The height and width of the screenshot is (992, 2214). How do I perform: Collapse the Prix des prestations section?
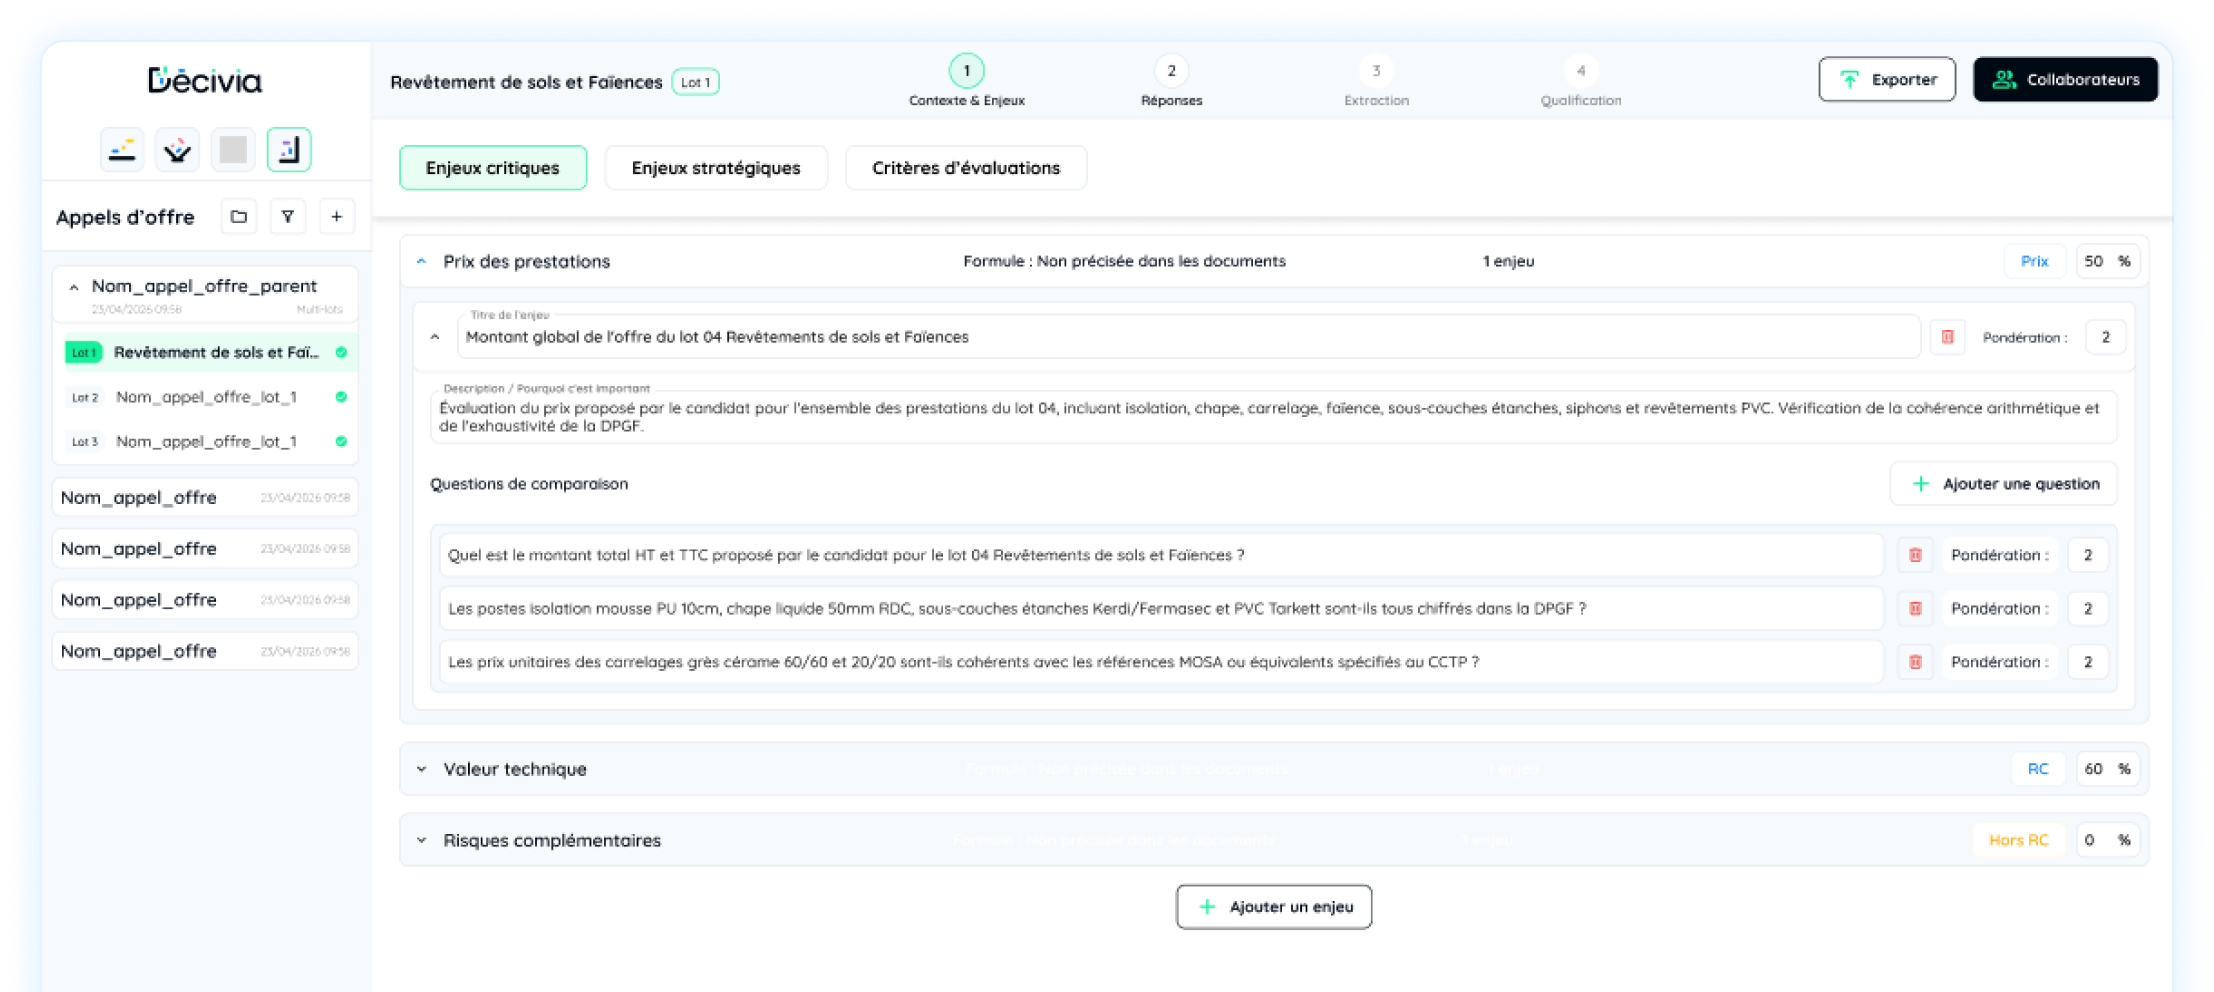421,261
